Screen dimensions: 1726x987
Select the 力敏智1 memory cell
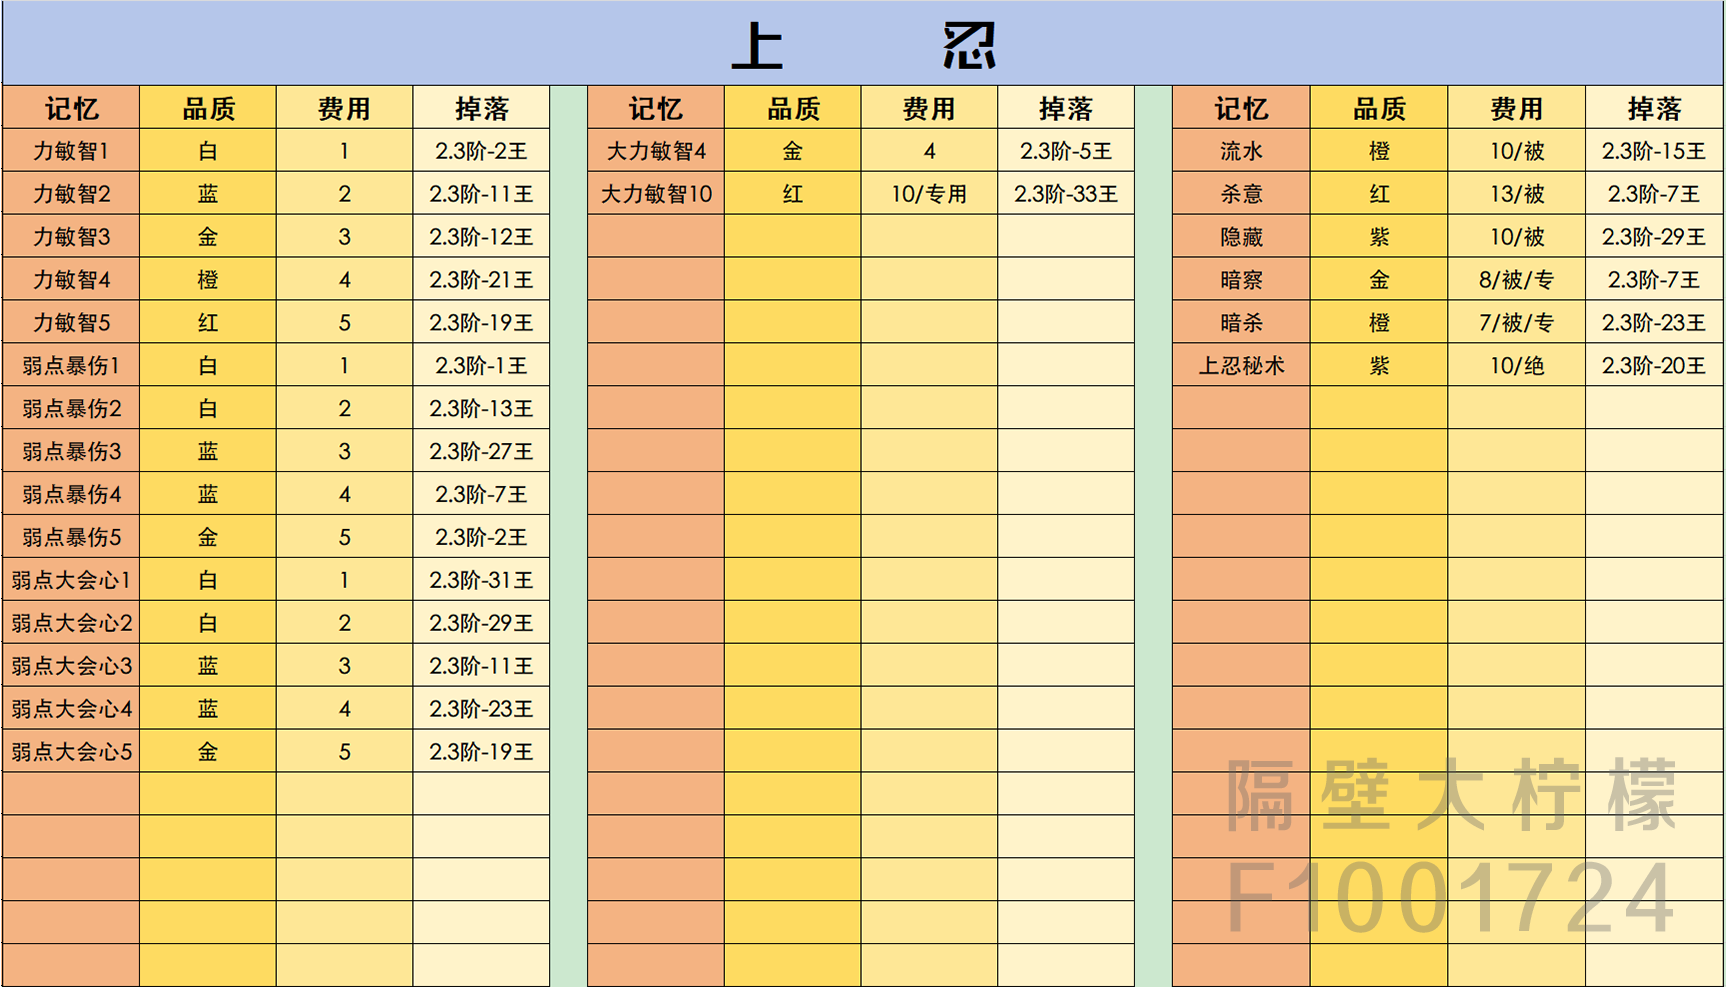71,151
